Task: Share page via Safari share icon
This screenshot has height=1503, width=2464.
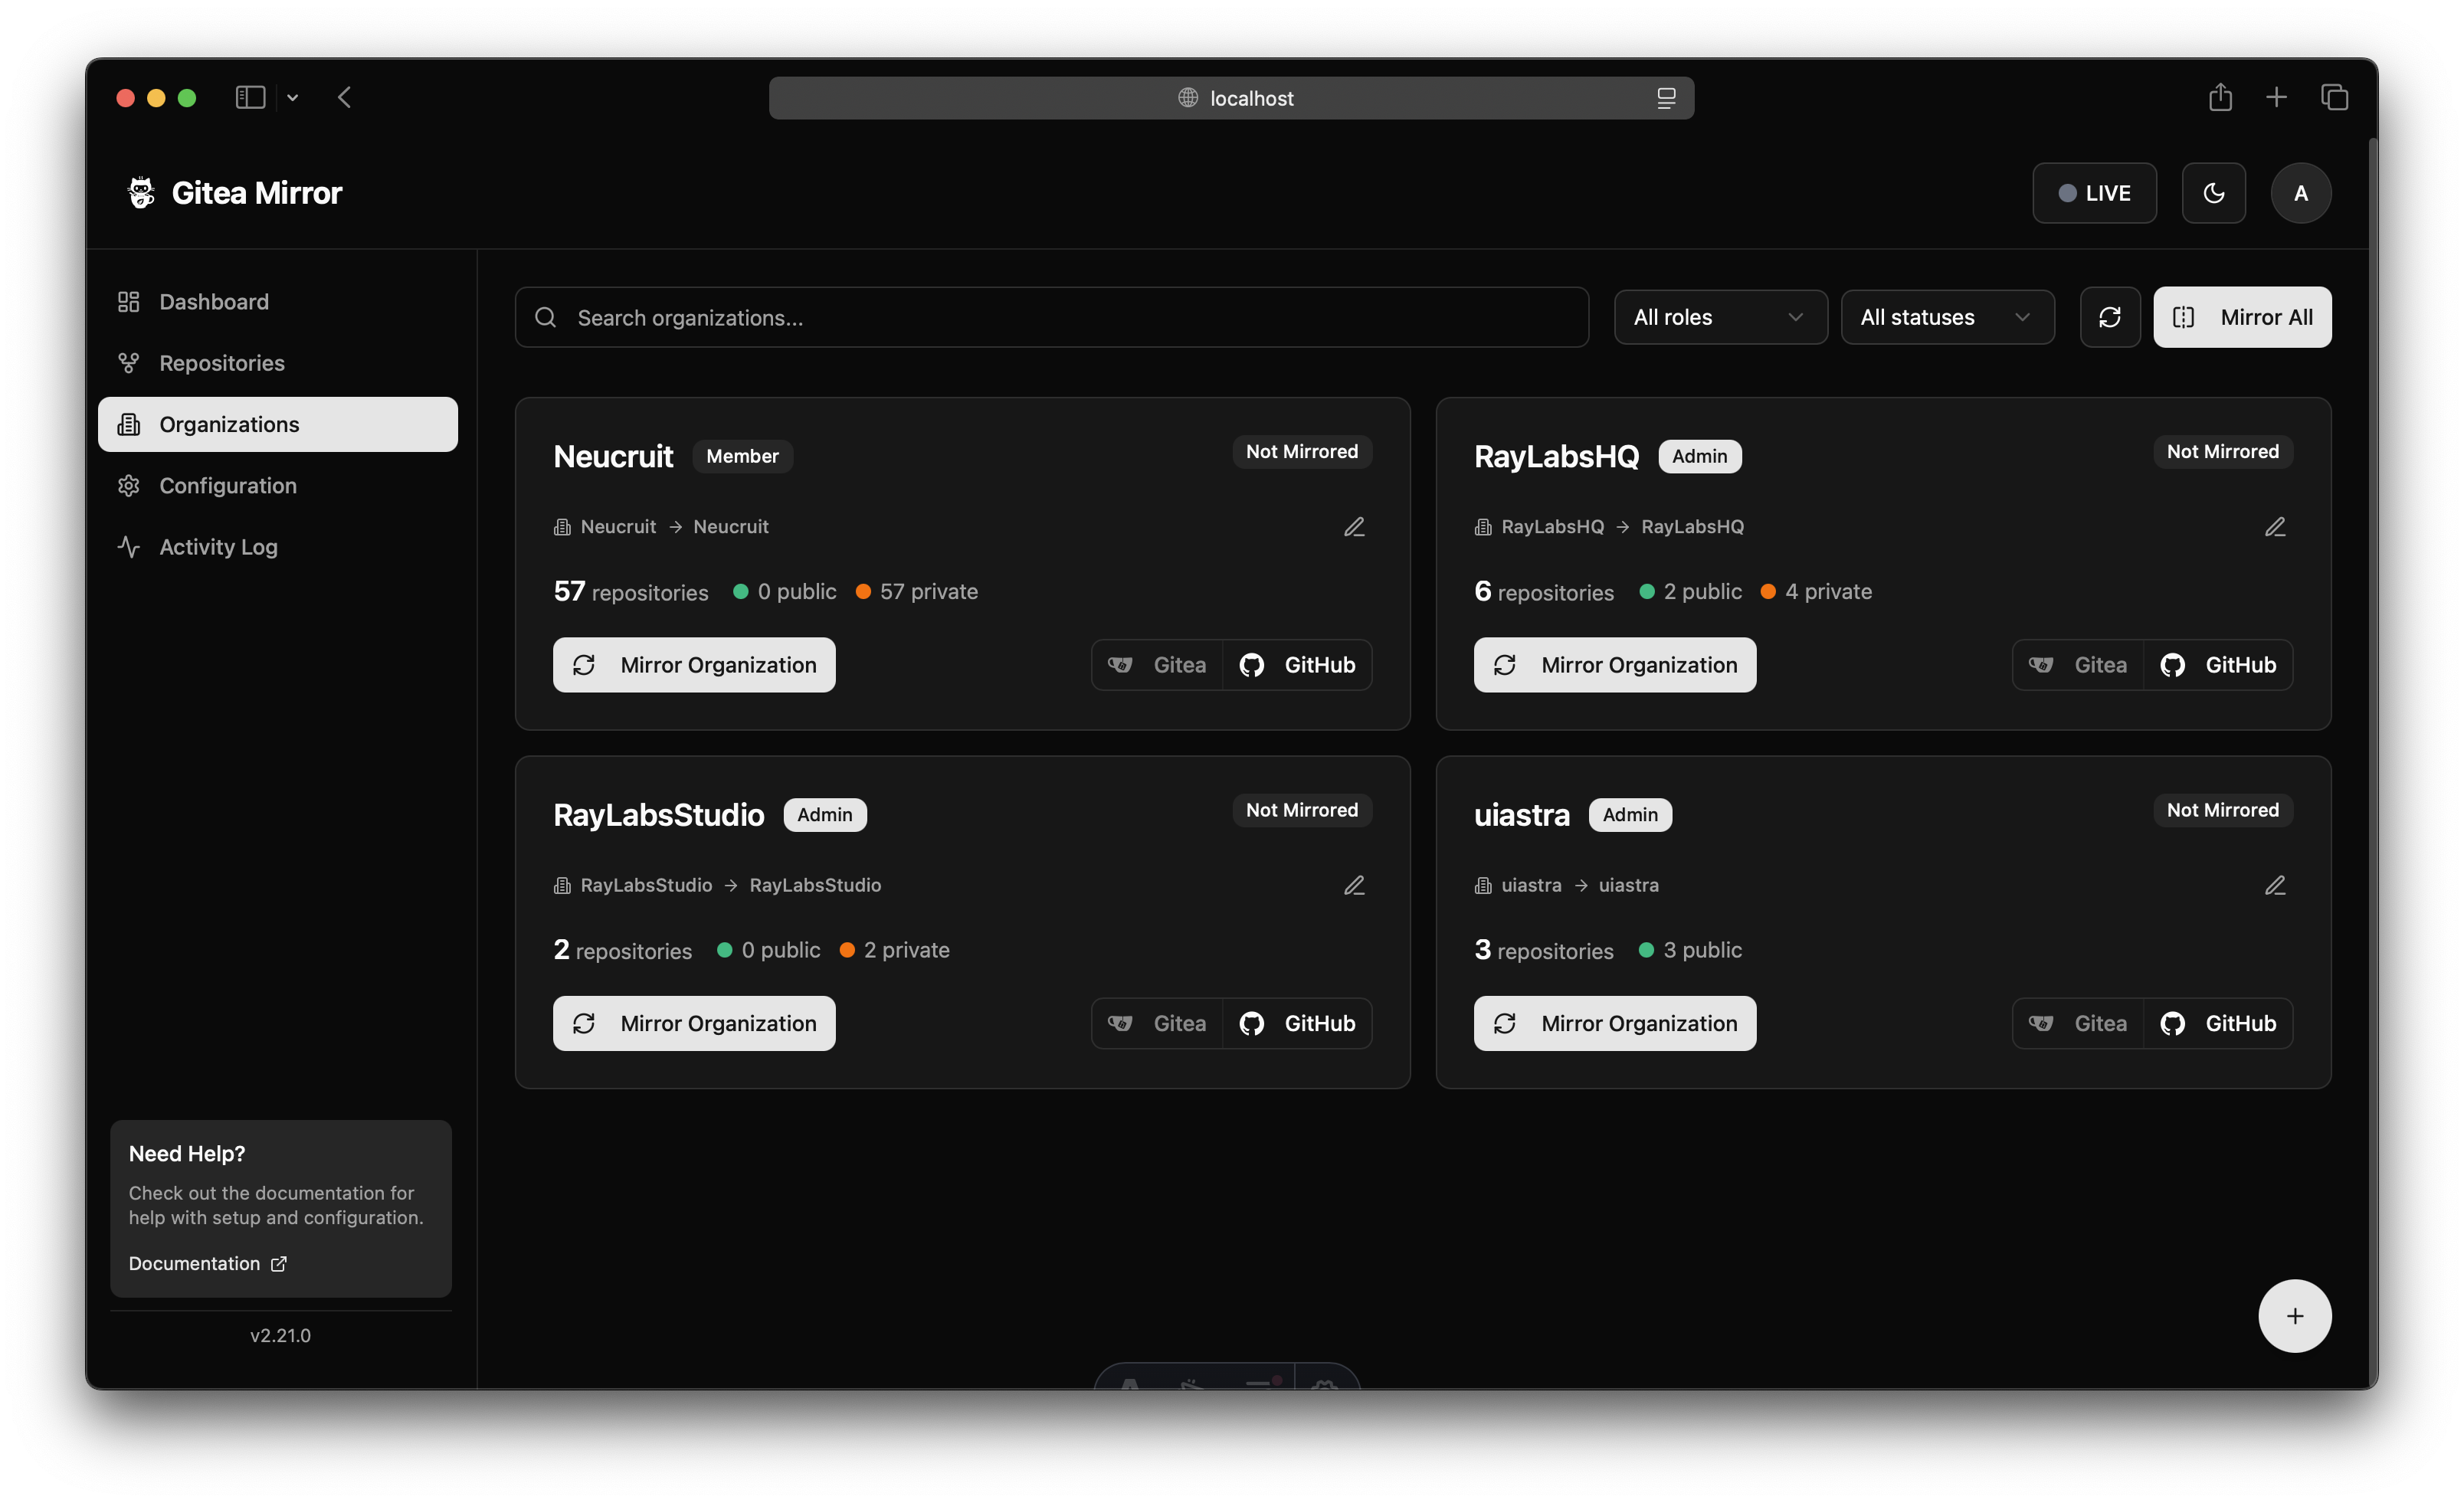Action: tap(2220, 97)
